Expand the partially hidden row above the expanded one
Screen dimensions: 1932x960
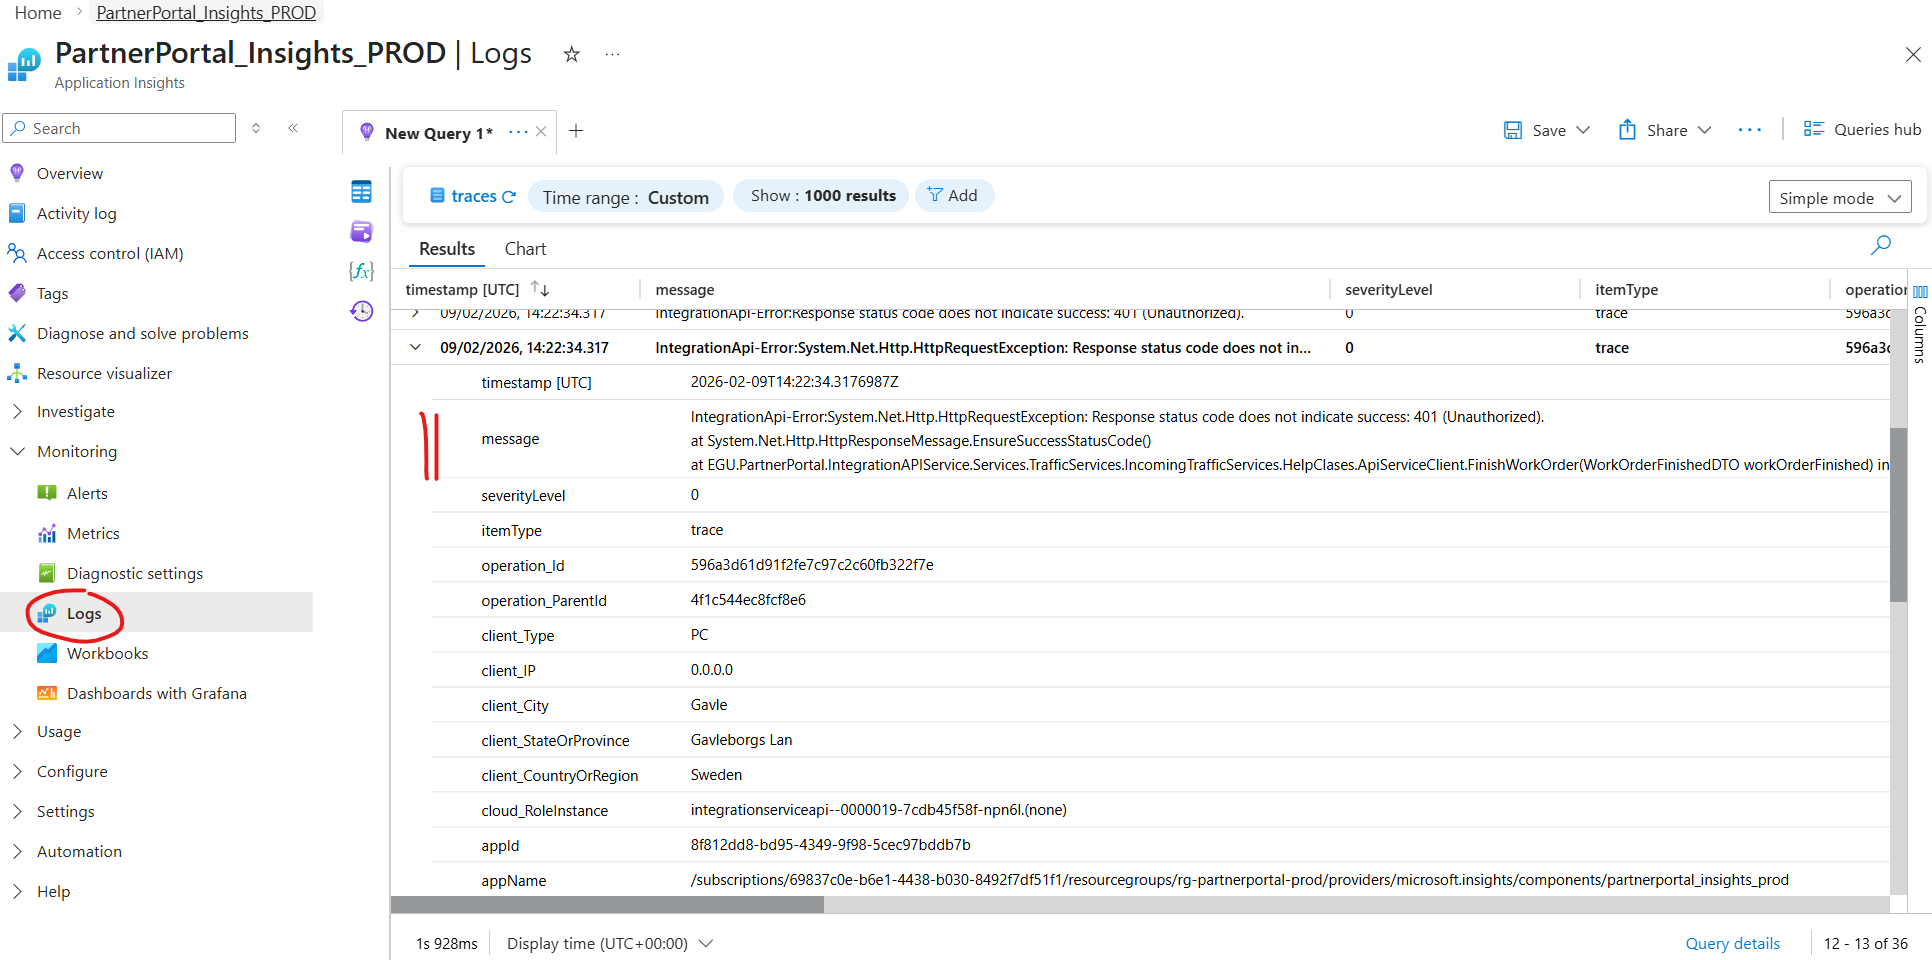[x=415, y=313]
